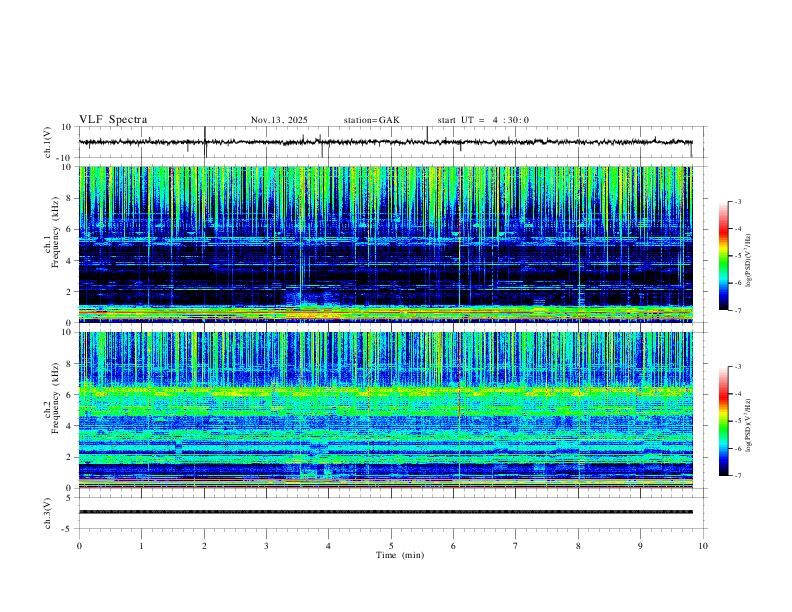Click the 'Time (min)' axis label
The width and height of the screenshot is (792, 612).
point(400,555)
